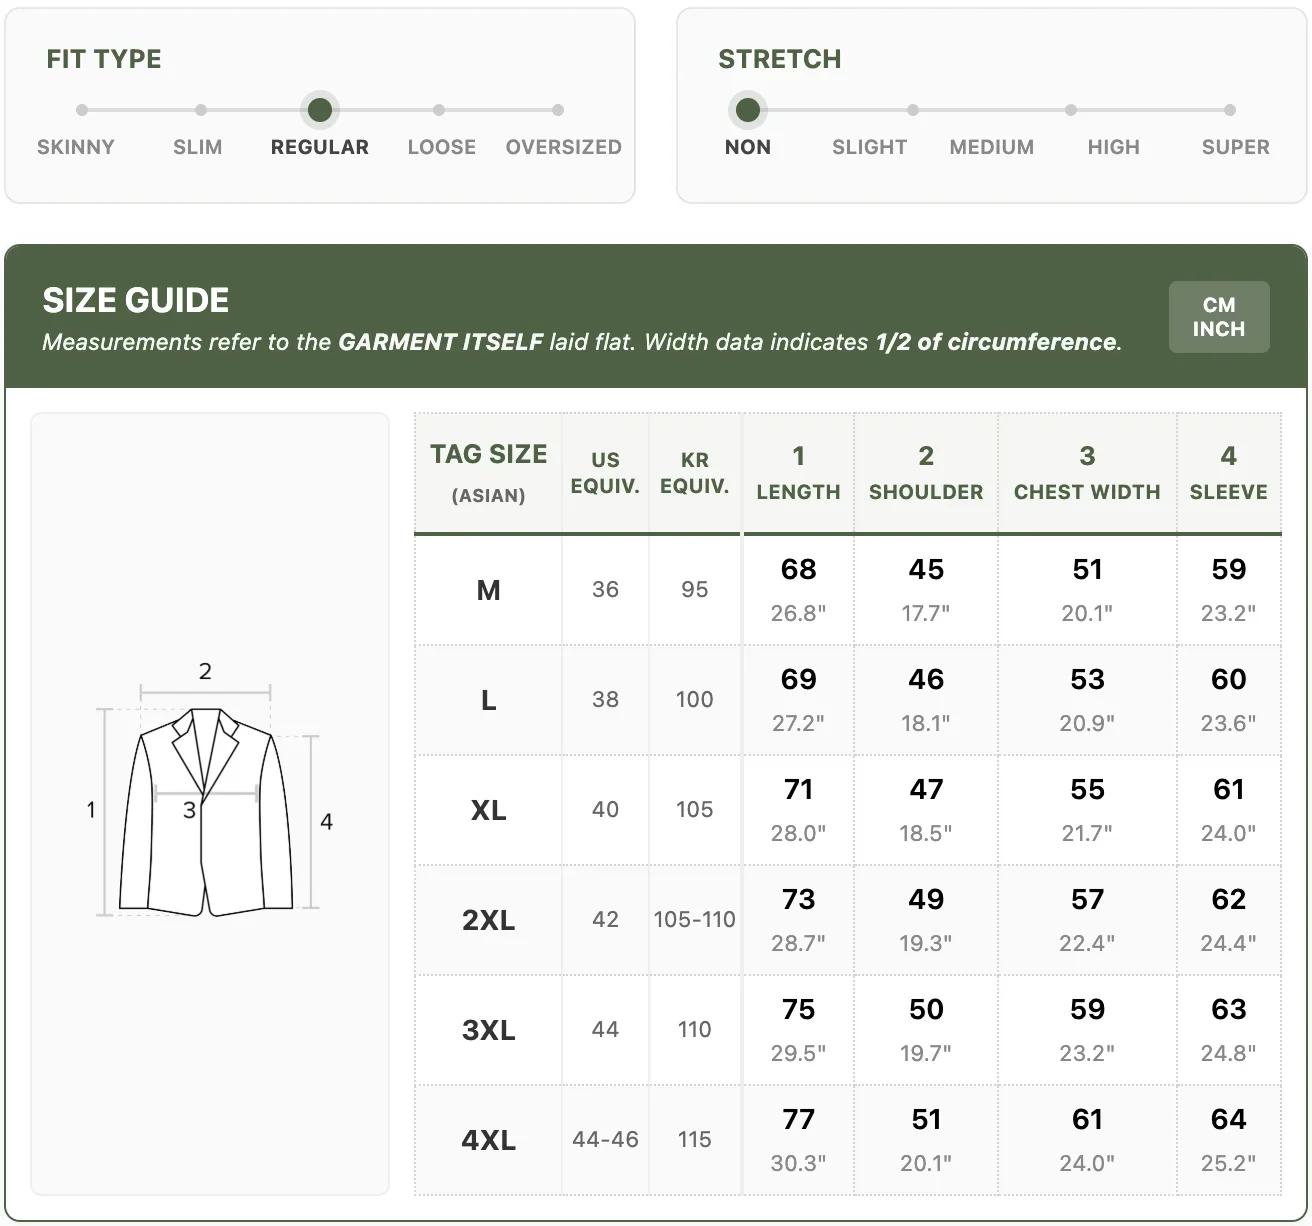This screenshot has width=1312, height=1226.
Task: Pick the SUPER stretch dot
Action: (x=1230, y=110)
